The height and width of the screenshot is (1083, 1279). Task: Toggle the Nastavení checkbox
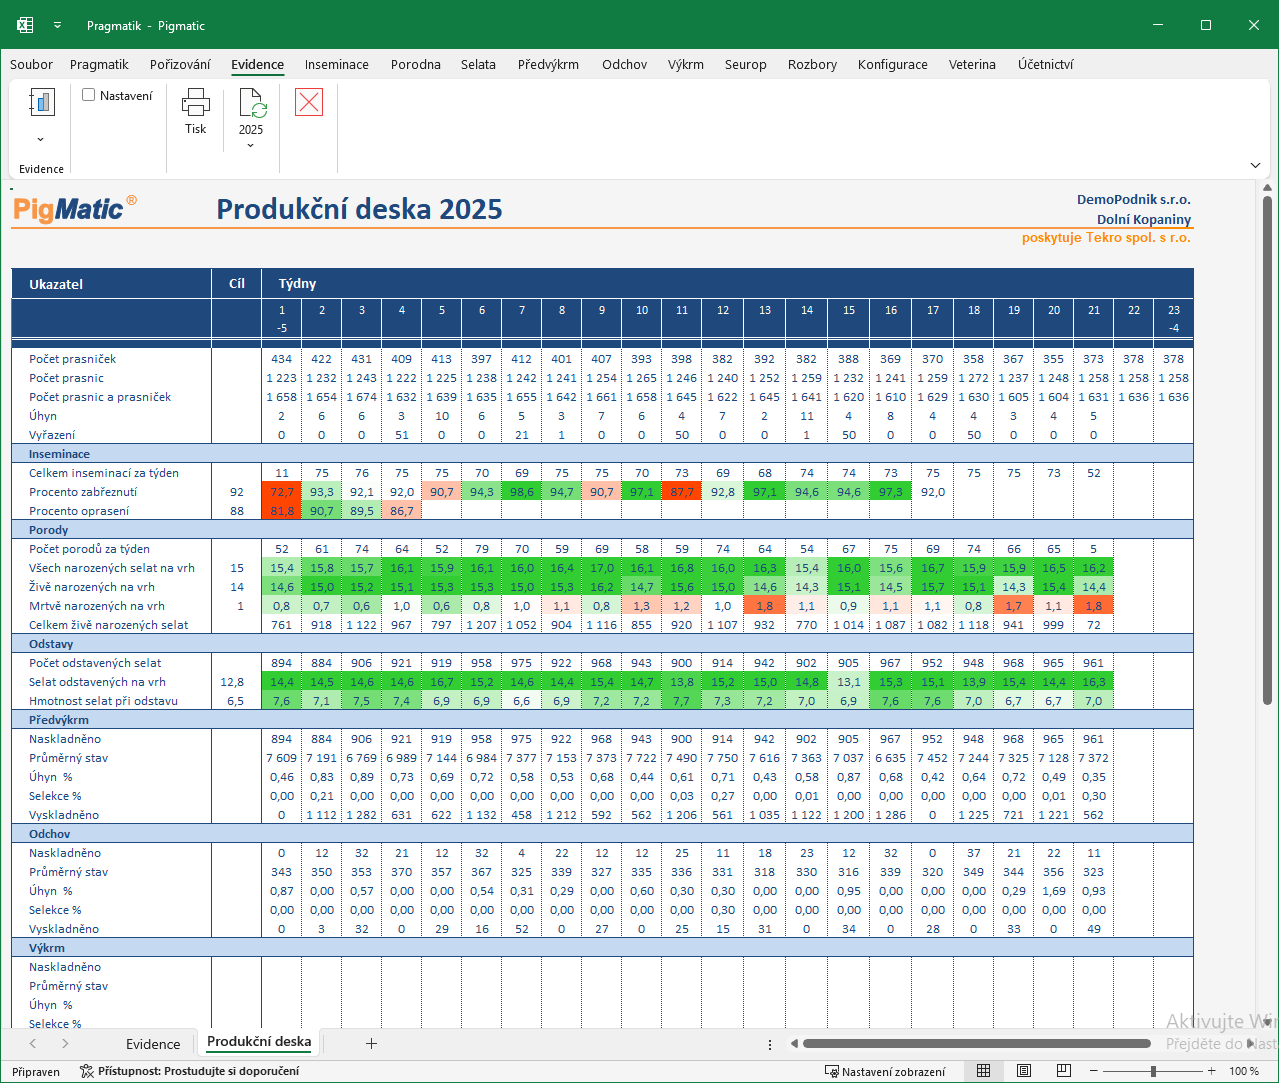[x=89, y=95]
